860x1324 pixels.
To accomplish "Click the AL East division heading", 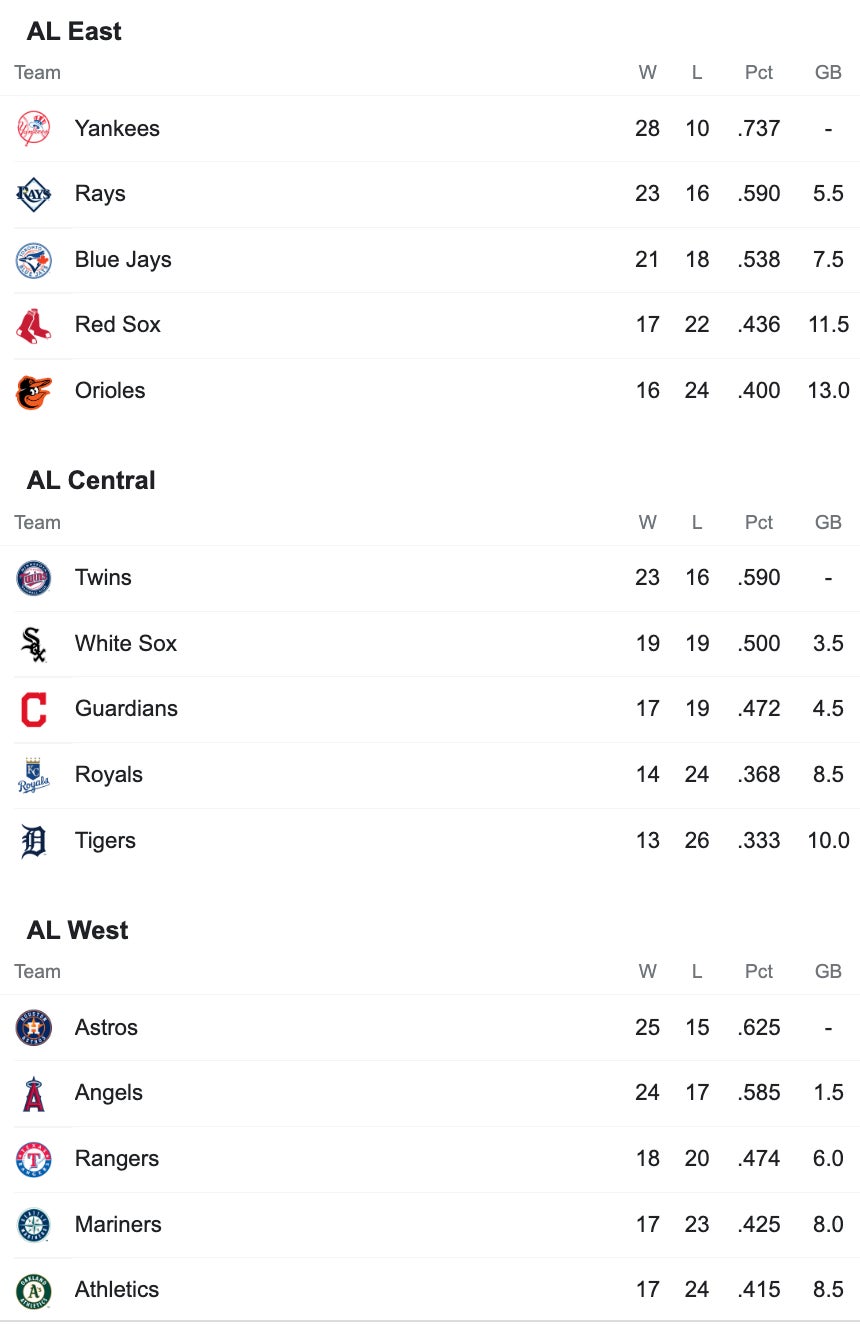I will coord(74,32).
